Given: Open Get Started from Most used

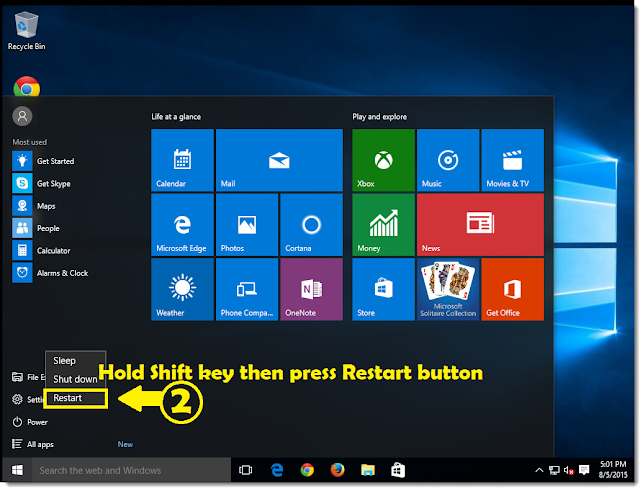Looking at the screenshot, I should coord(44,161).
